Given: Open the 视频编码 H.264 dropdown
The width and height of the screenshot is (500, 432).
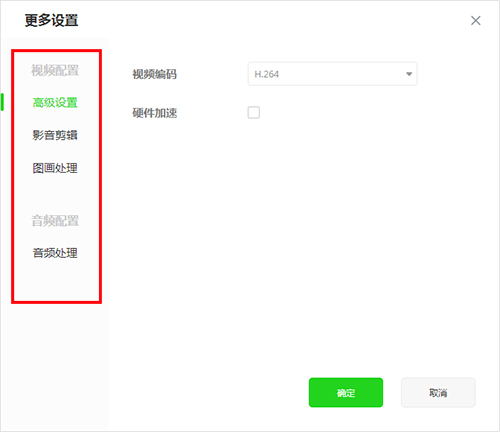Looking at the screenshot, I should (x=332, y=74).
